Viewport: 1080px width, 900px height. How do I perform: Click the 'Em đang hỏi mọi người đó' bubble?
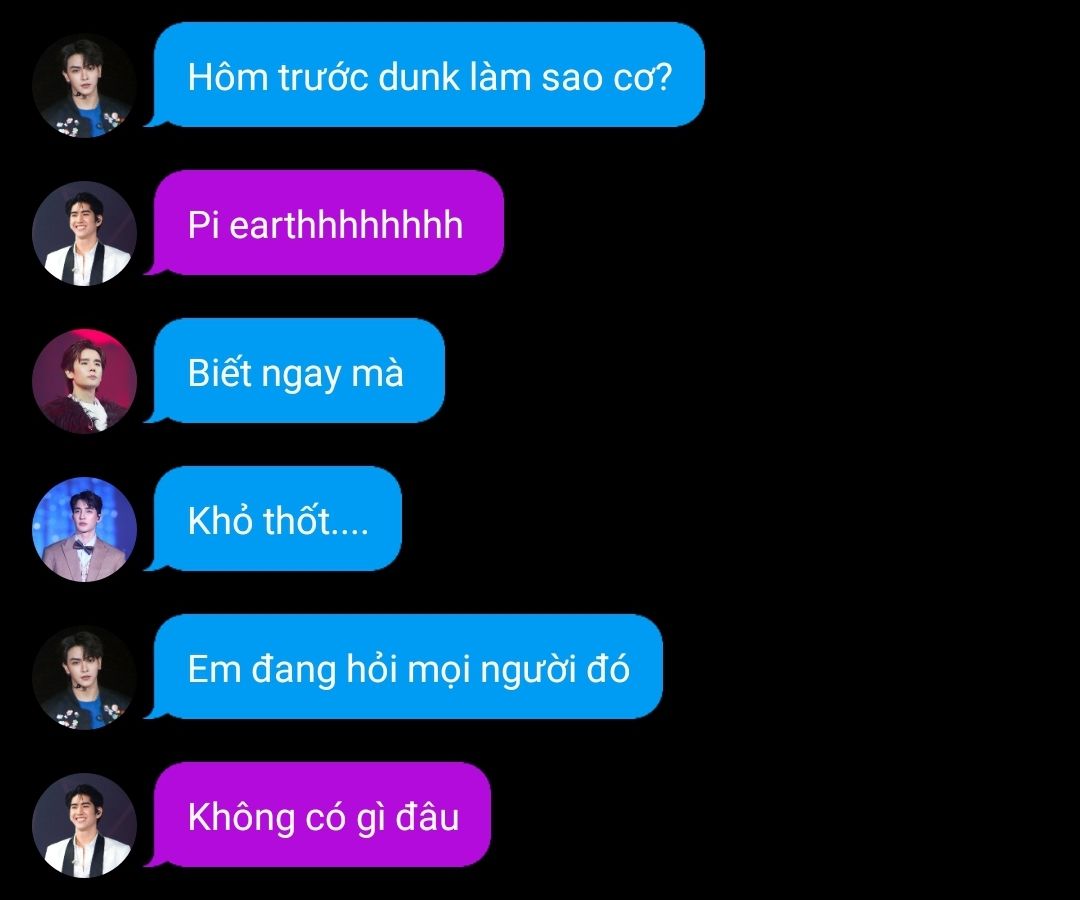pos(404,667)
